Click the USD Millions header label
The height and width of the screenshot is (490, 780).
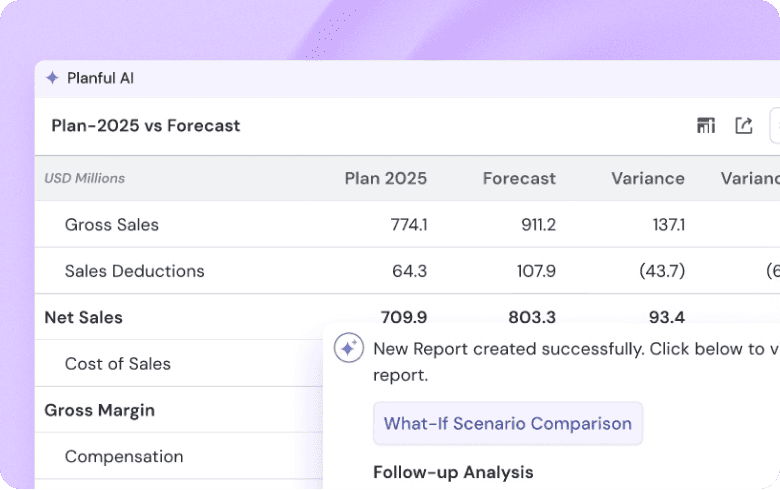(x=85, y=178)
